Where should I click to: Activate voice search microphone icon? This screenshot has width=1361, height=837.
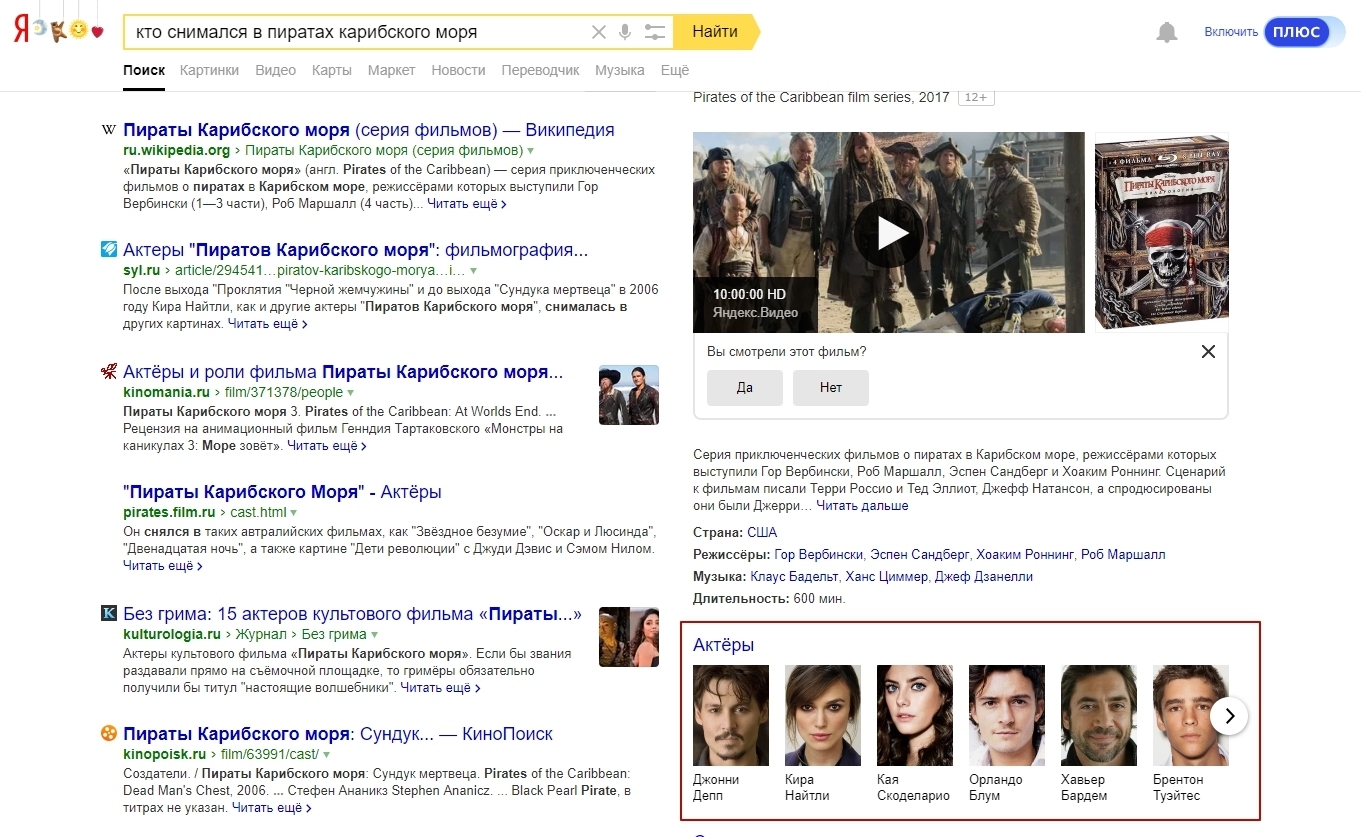(x=625, y=32)
